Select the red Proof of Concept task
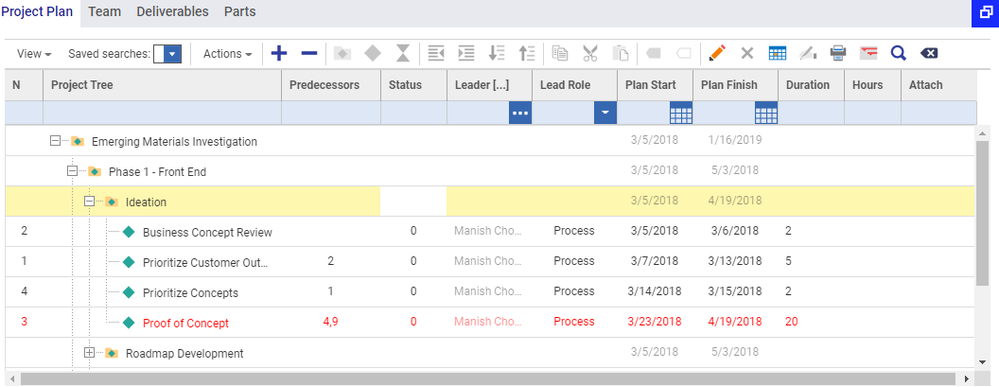 pyautogui.click(x=185, y=323)
